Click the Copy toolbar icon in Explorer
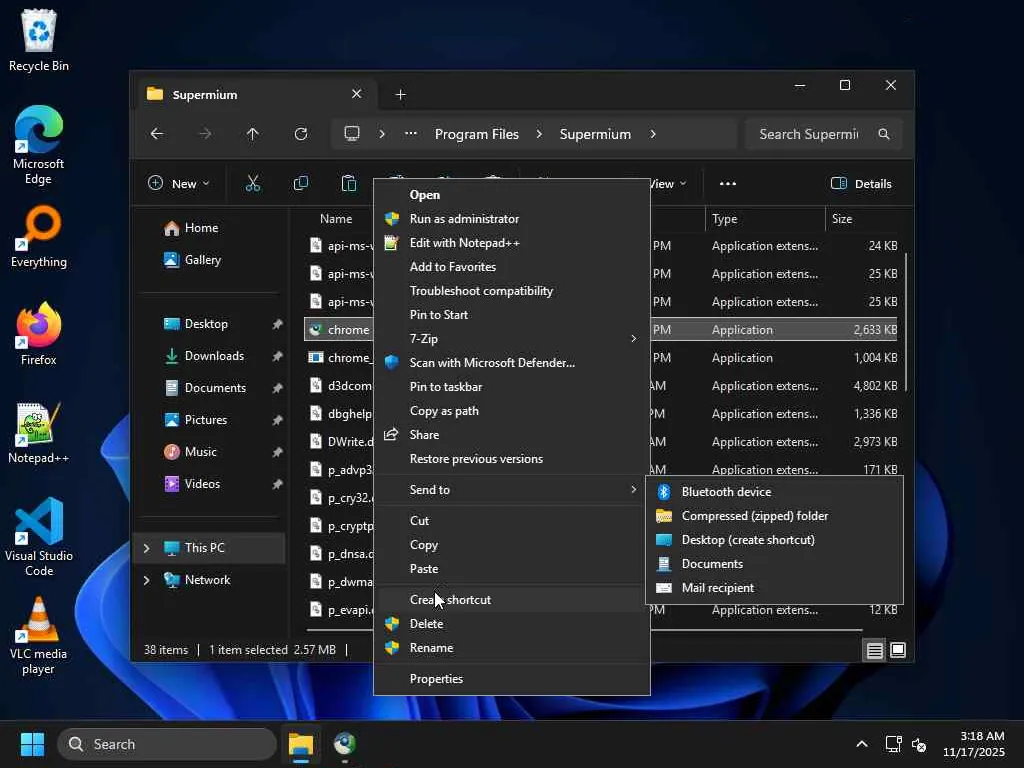Image resolution: width=1024 pixels, height=768 pixels. (x=300, y=184)
